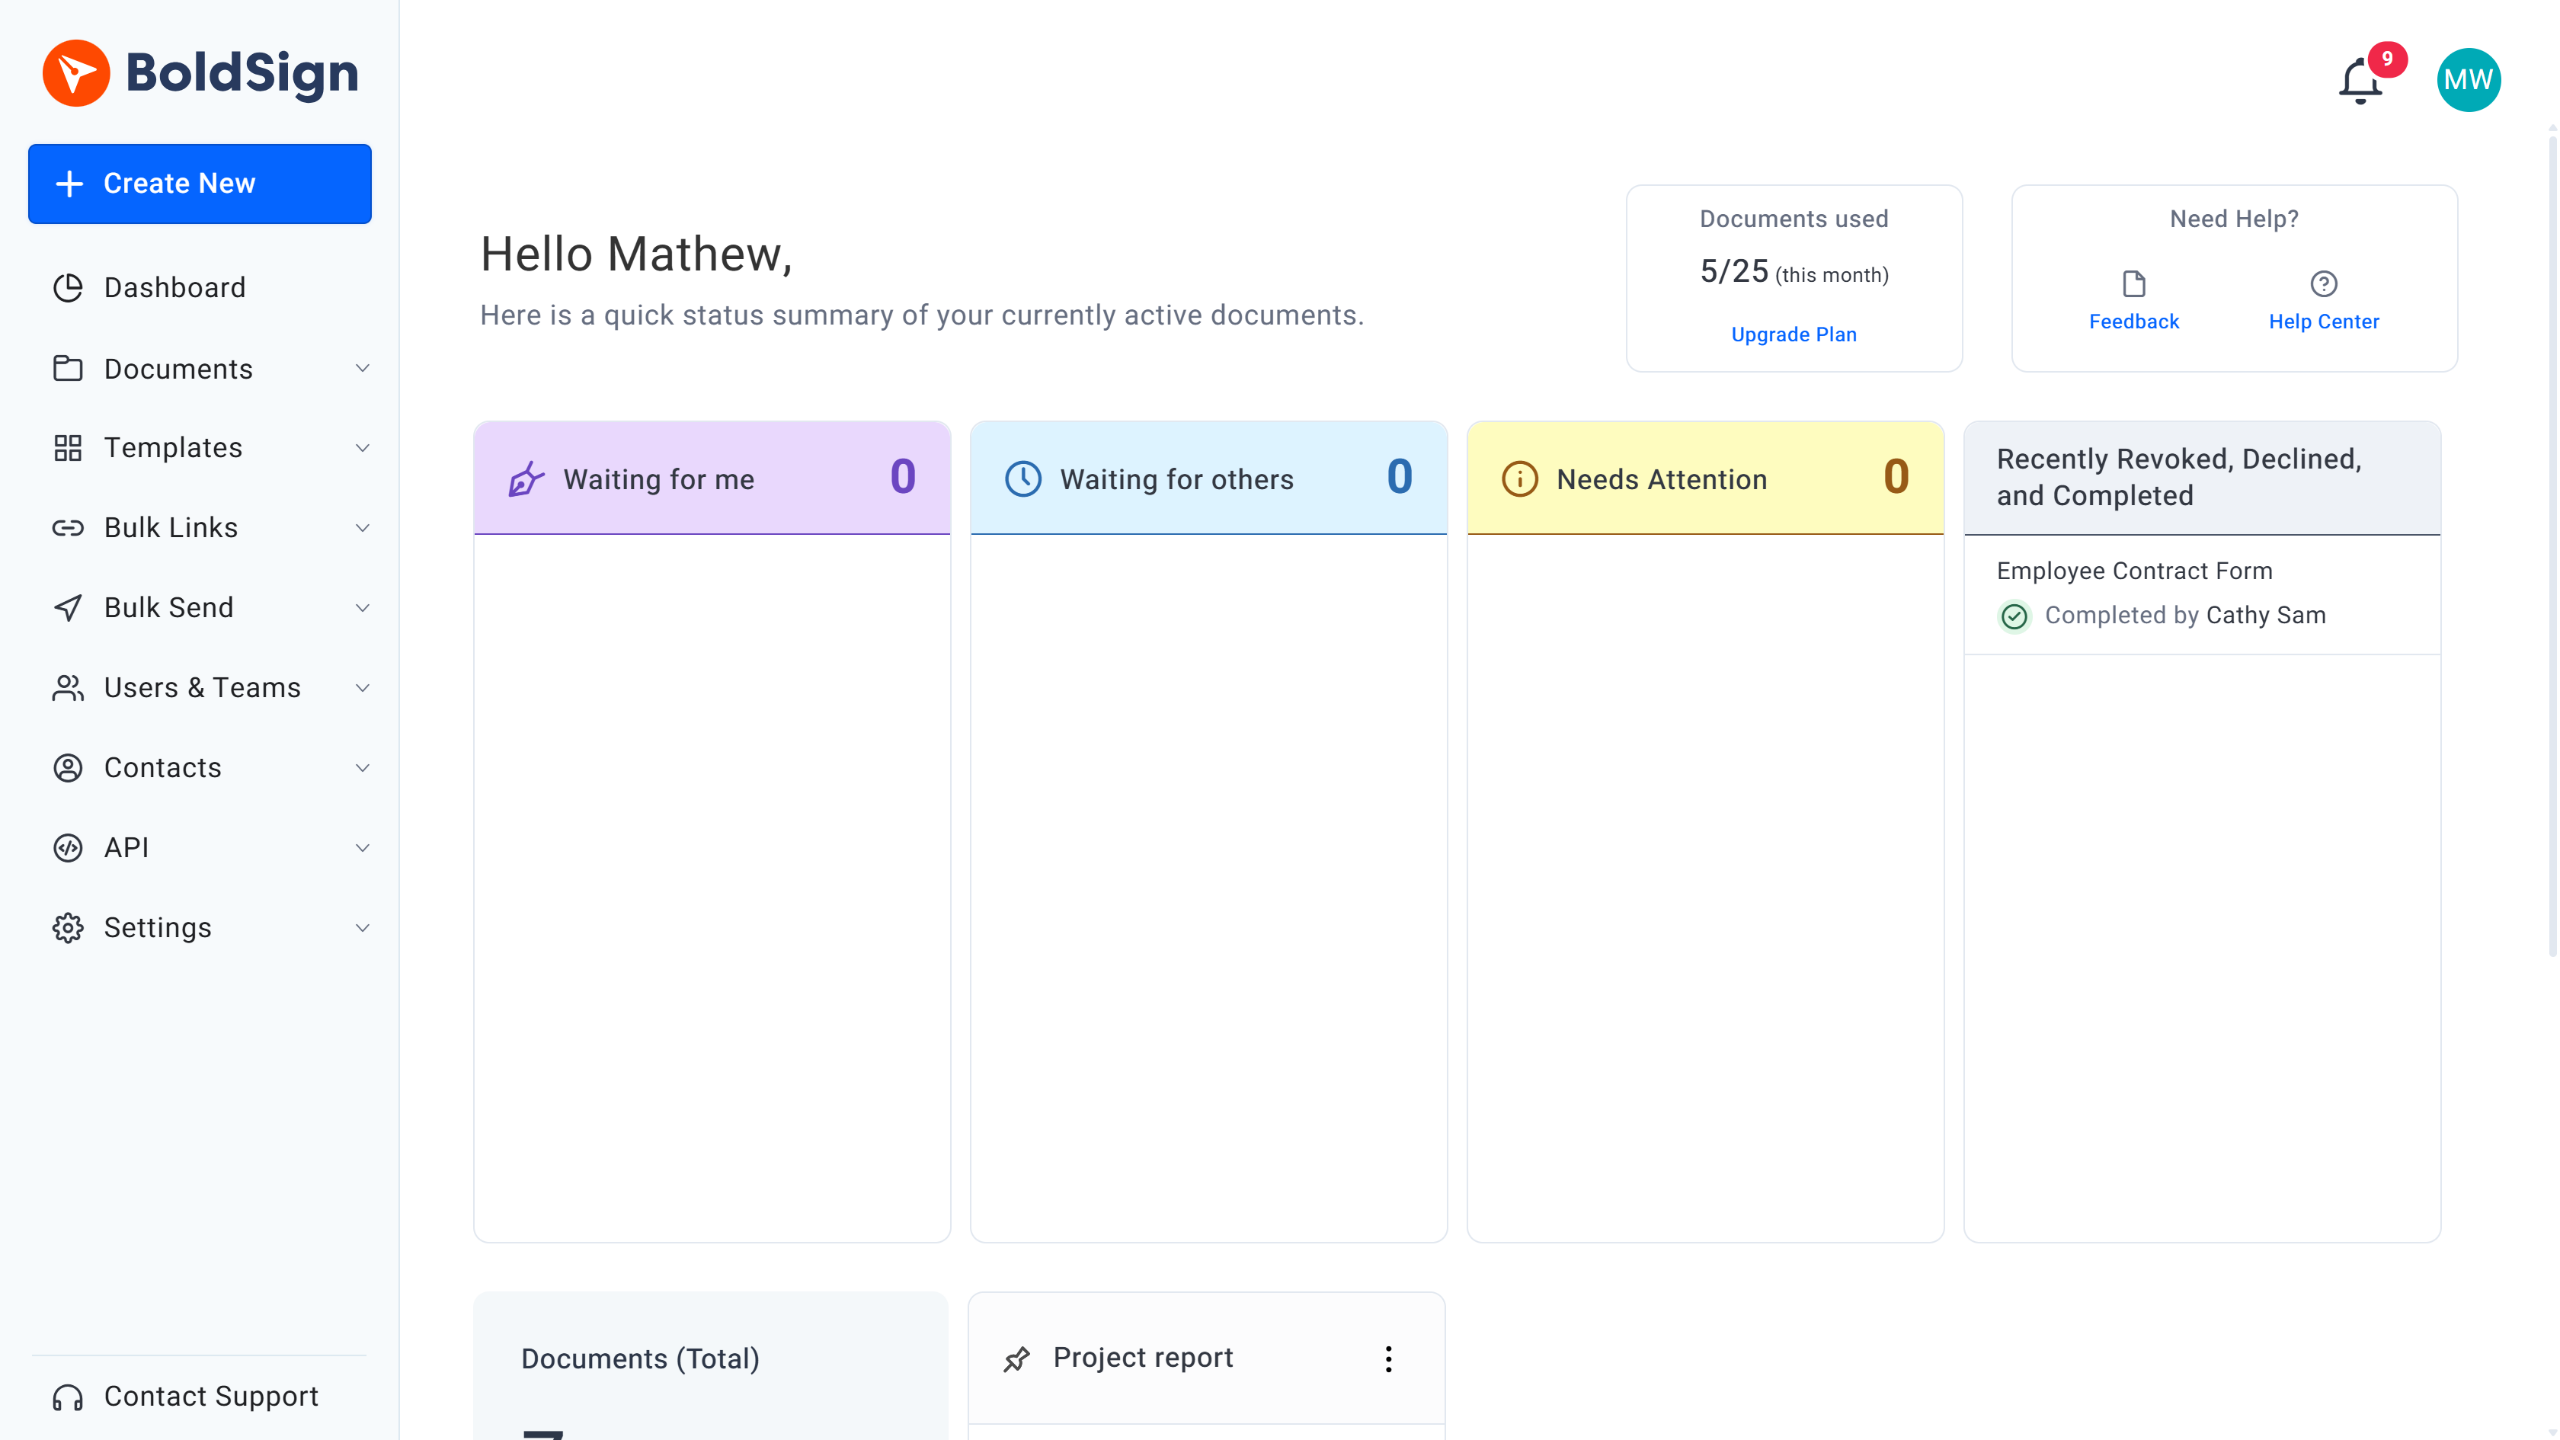The width and height of the screenshot is (2560, 1440).
Task: Open the Employee Contract Form entry
Action: point(2134,571)
